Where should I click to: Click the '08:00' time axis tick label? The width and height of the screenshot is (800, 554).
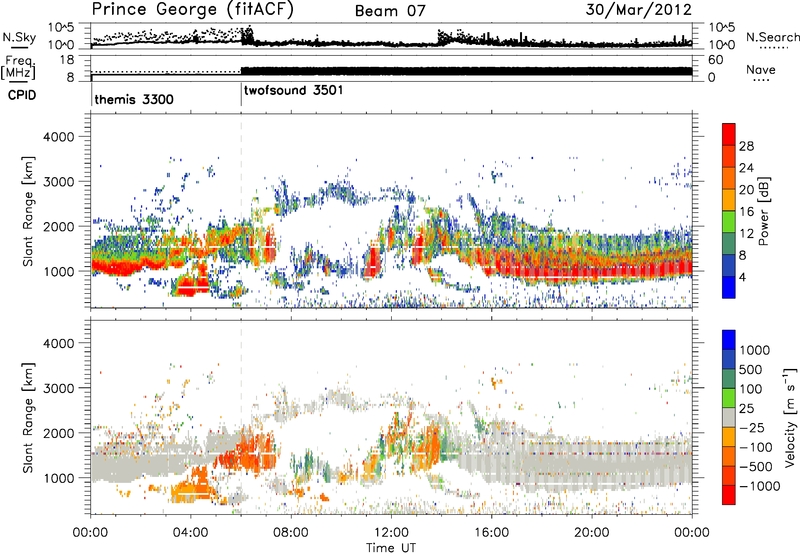click(291, 533)
